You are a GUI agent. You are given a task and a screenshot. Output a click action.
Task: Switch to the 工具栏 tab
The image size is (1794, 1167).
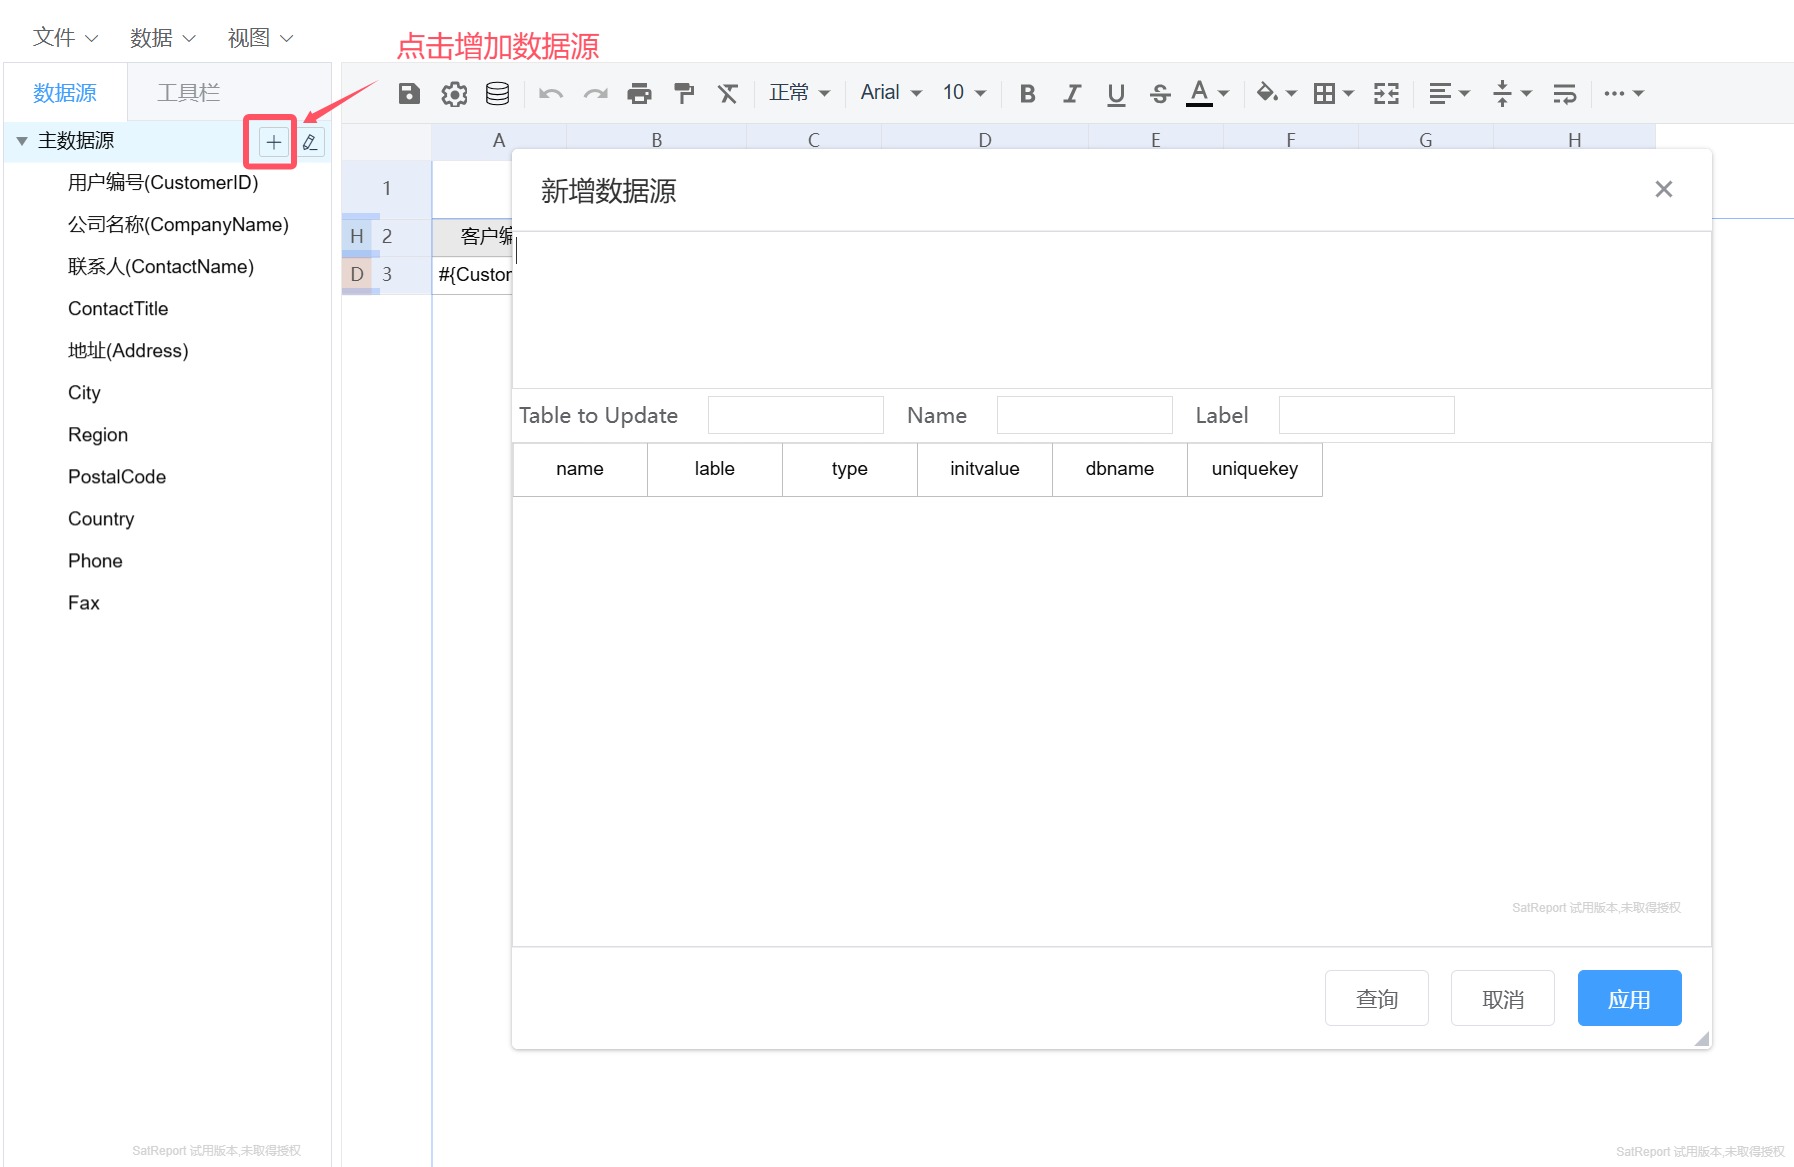(x=188, y=93)
